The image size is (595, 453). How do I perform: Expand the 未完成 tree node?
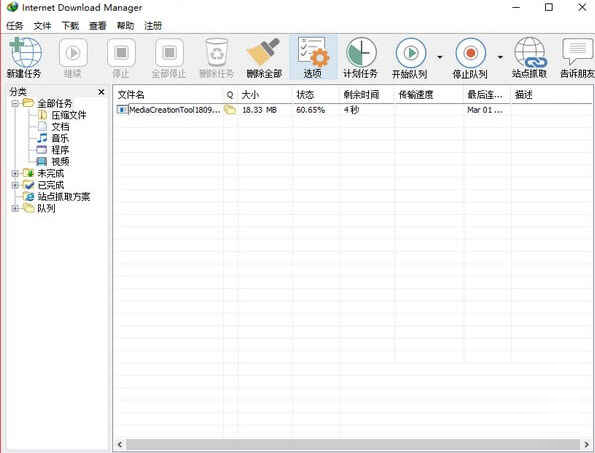tap(15, 173)
